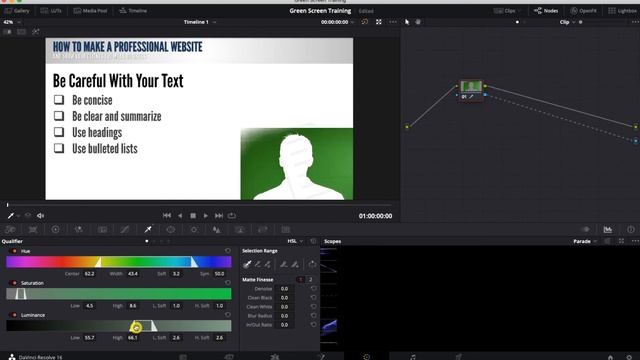Open the Sizing palette
The width and height of the screenshot is (640, 360).
[263, 230]
